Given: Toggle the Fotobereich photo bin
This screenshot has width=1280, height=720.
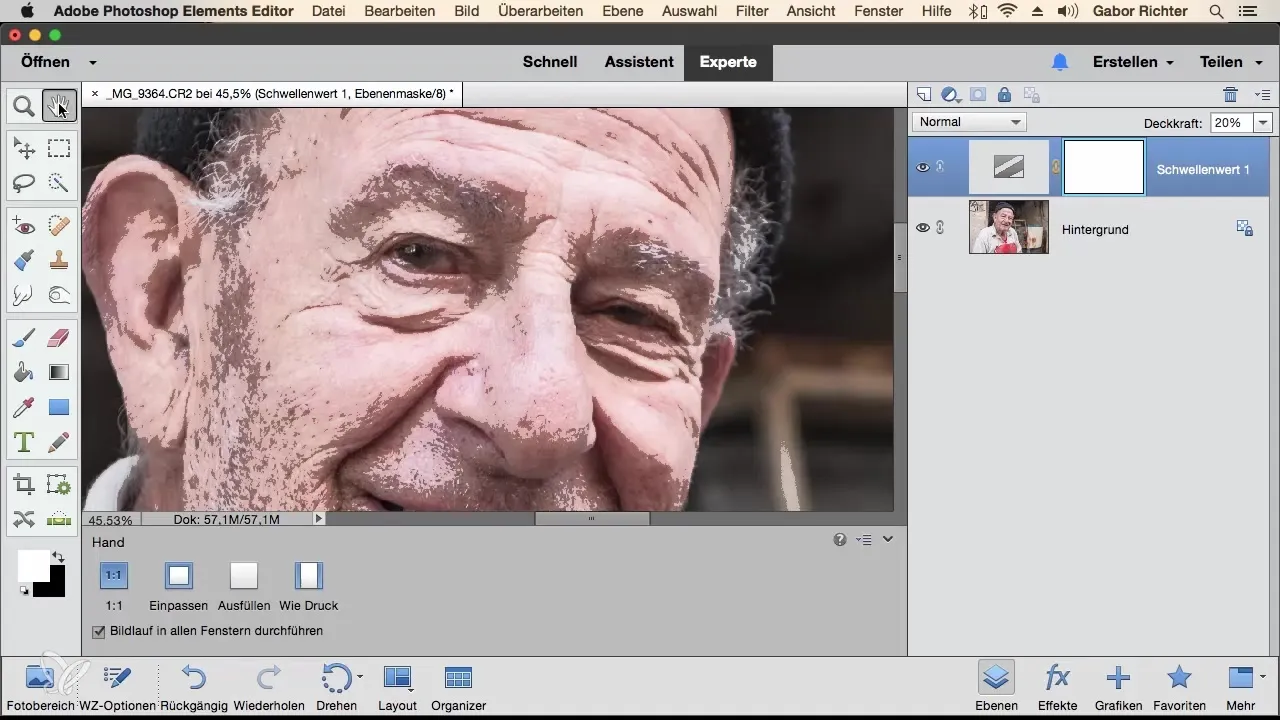Looking at the screenshot, I should [x=39, y=687].
